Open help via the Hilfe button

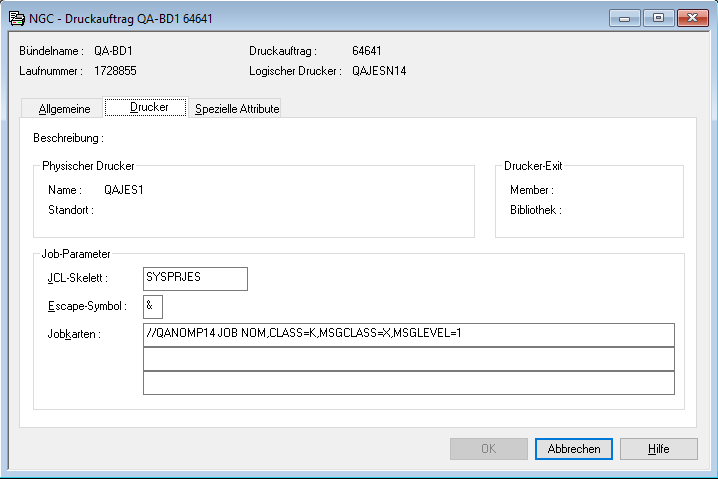click(x=658, y=449)
